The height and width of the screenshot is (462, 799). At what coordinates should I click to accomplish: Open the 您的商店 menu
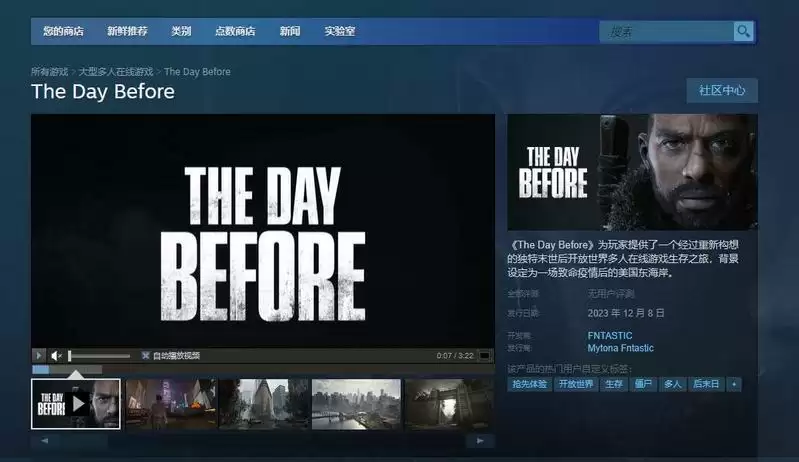click(63, 31)
